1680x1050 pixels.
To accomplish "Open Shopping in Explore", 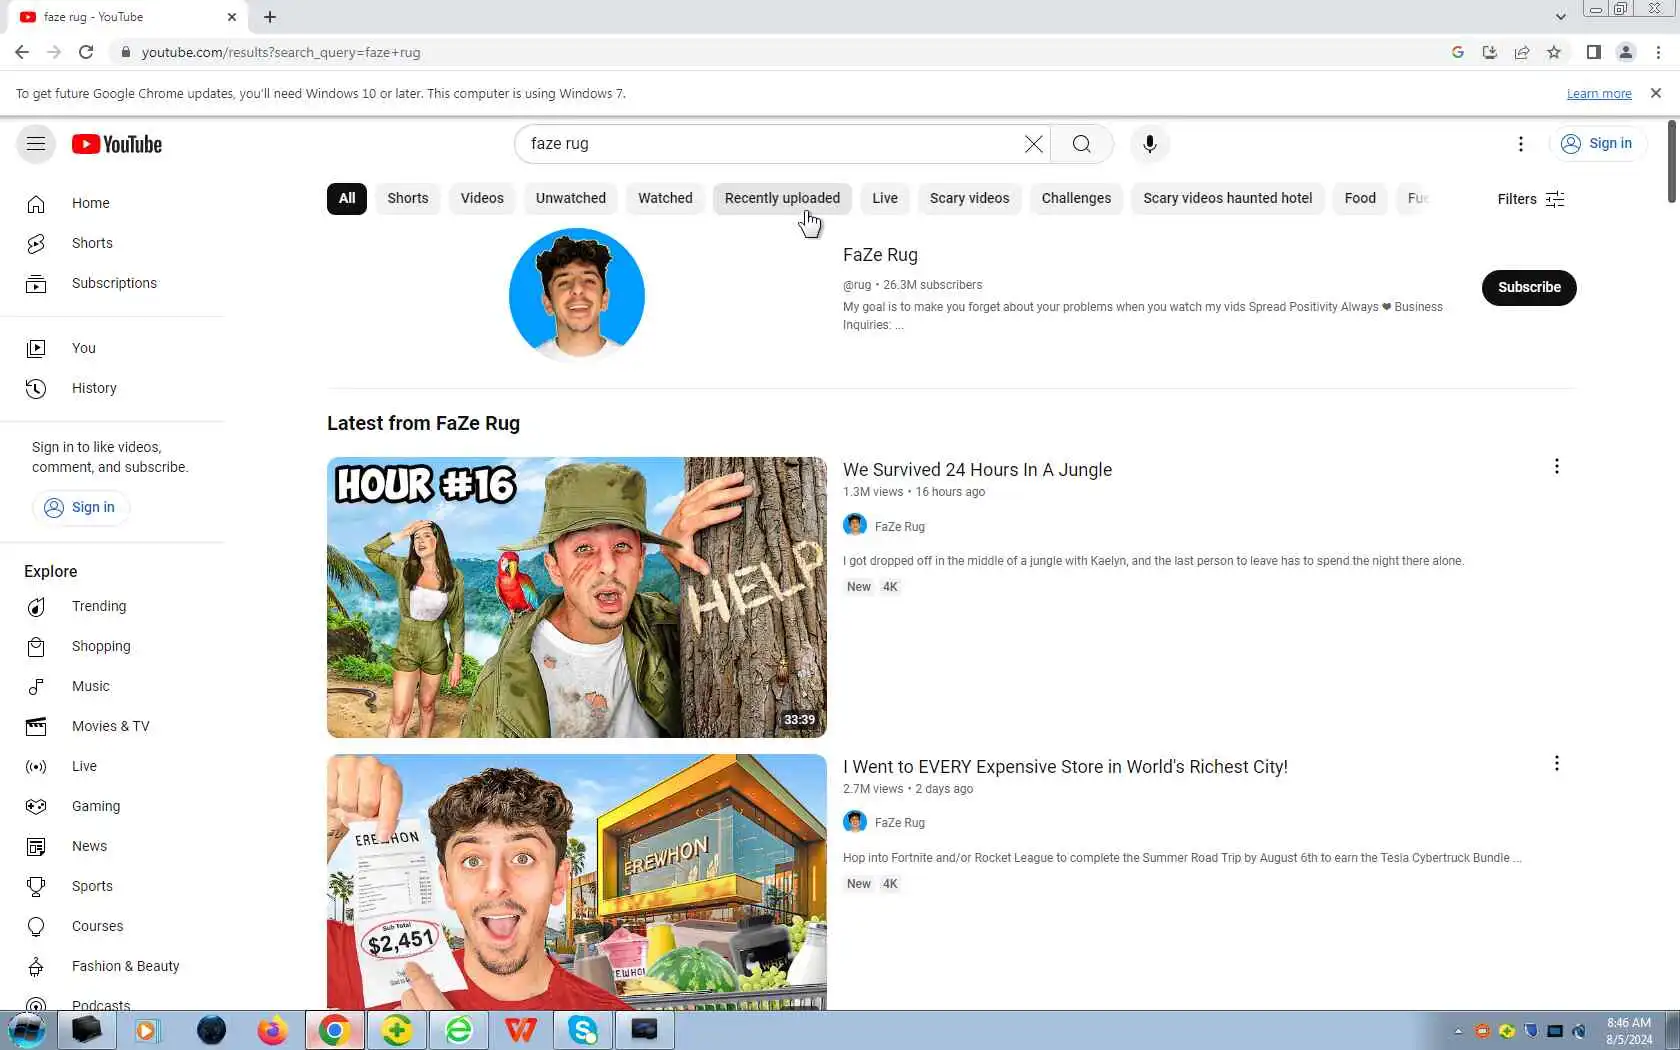I will [x=112, y=646].
